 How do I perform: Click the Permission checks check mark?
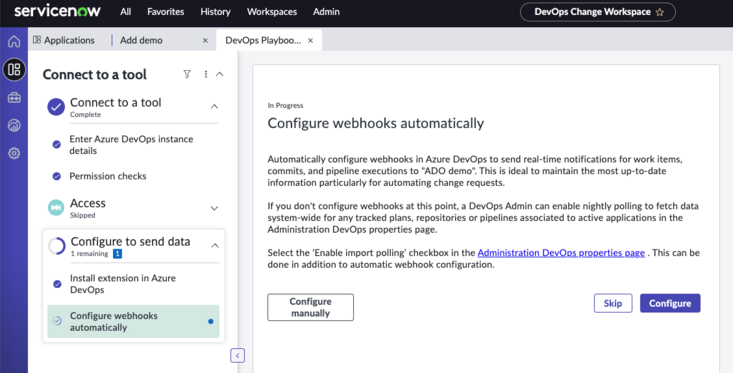(57, 176)
